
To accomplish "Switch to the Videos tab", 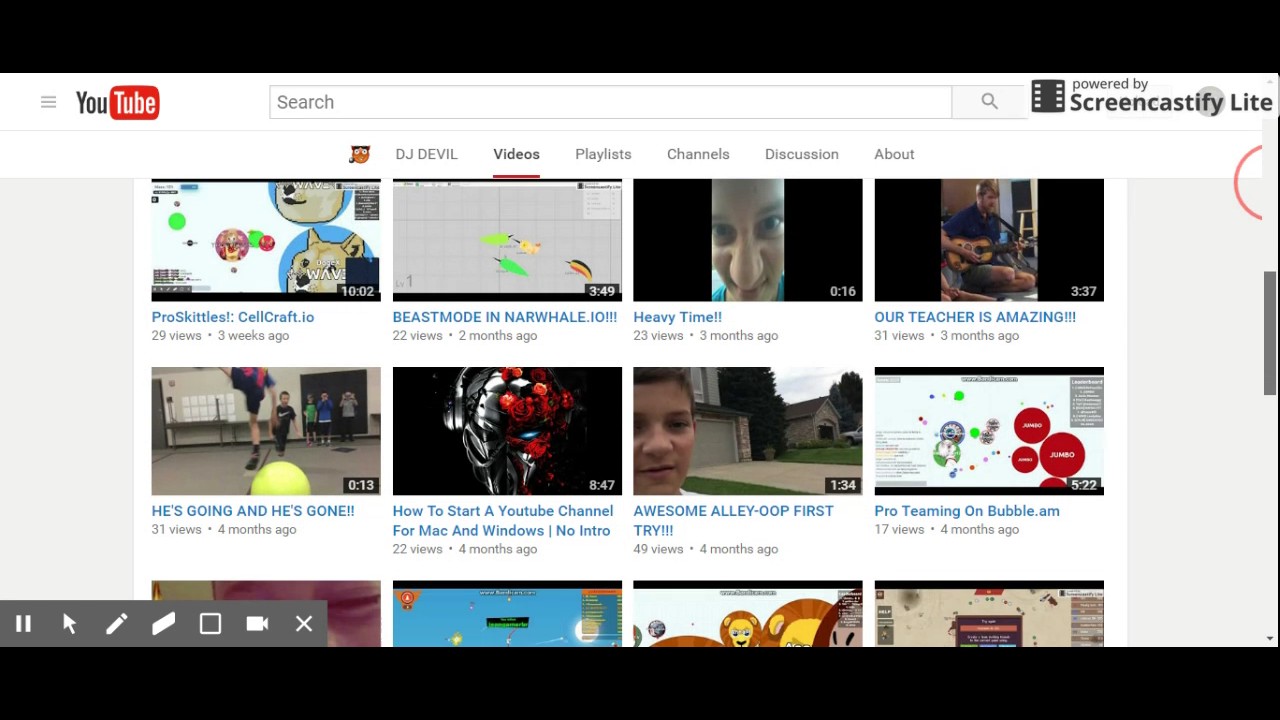I will [516, 154].
